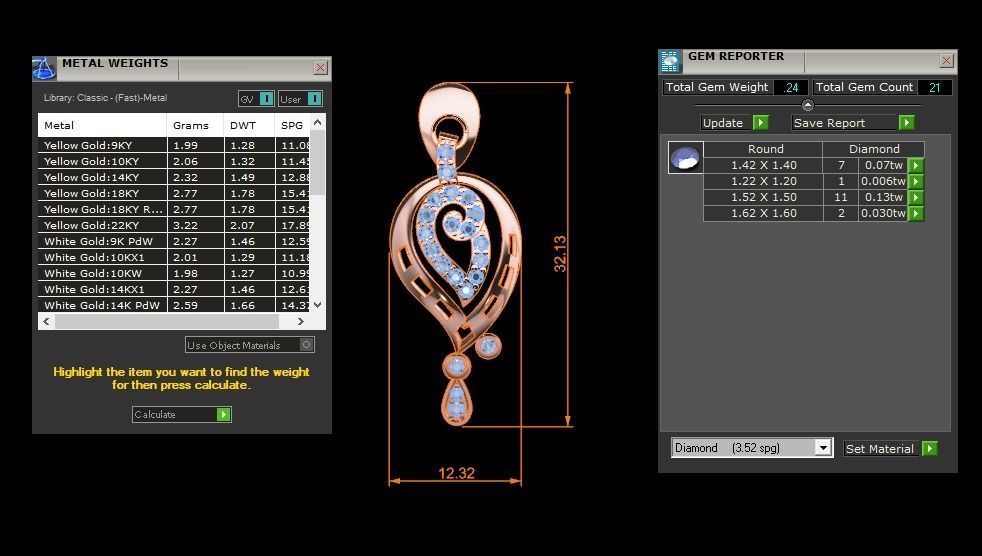
Task: Click the metal list scroll down arrow
Action: pos(318,305)
